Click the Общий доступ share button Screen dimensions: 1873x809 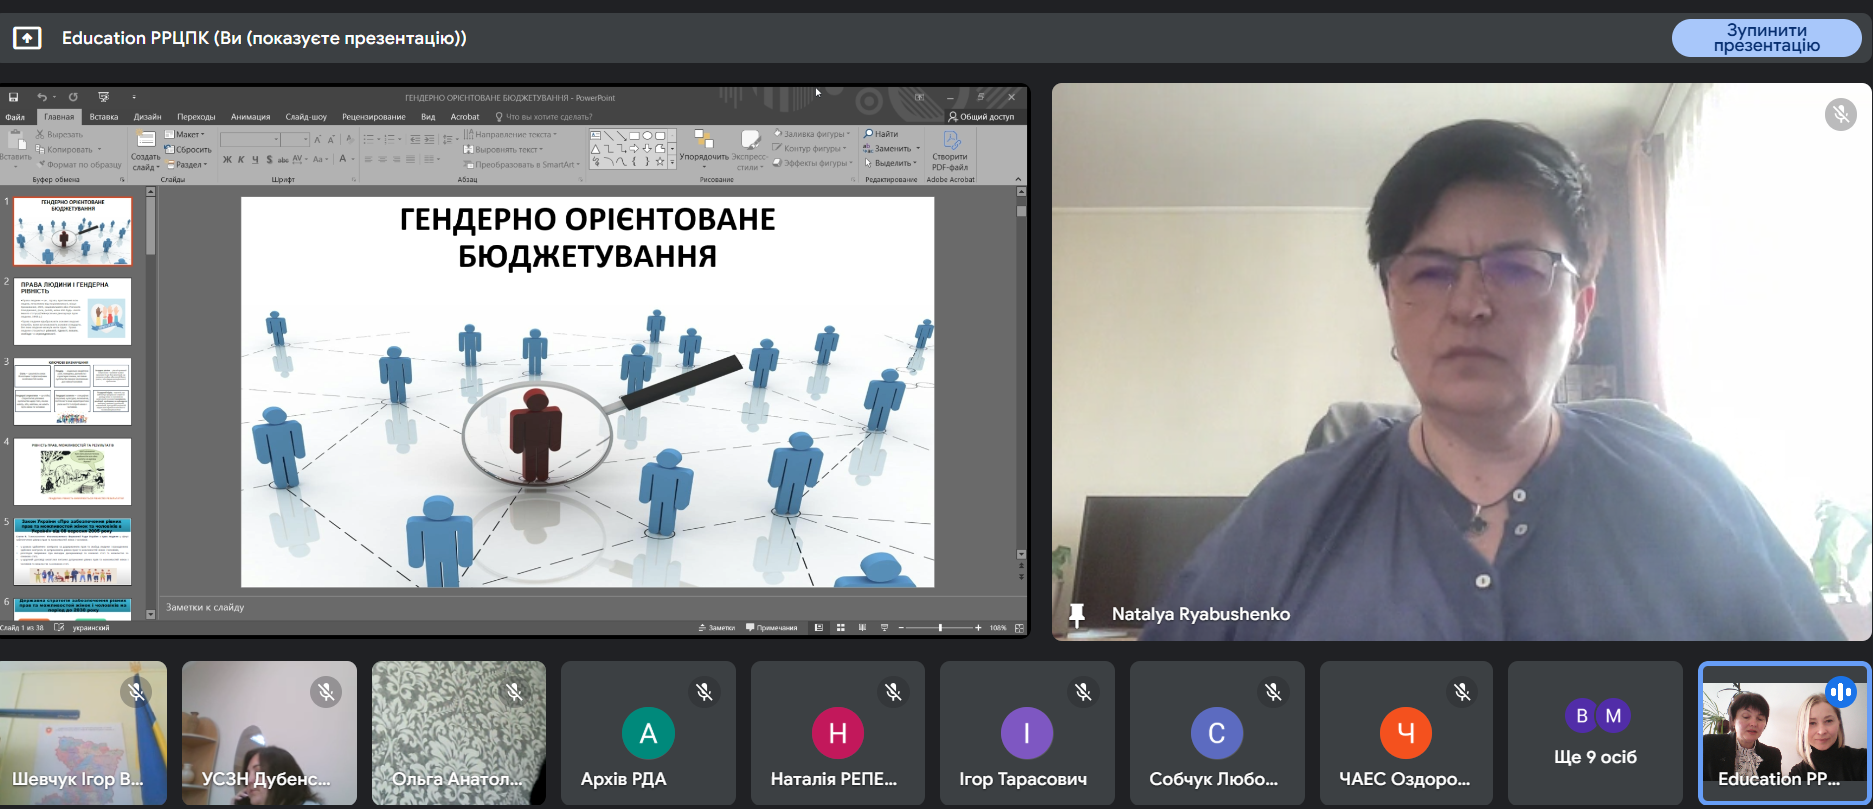coord(981,117)
